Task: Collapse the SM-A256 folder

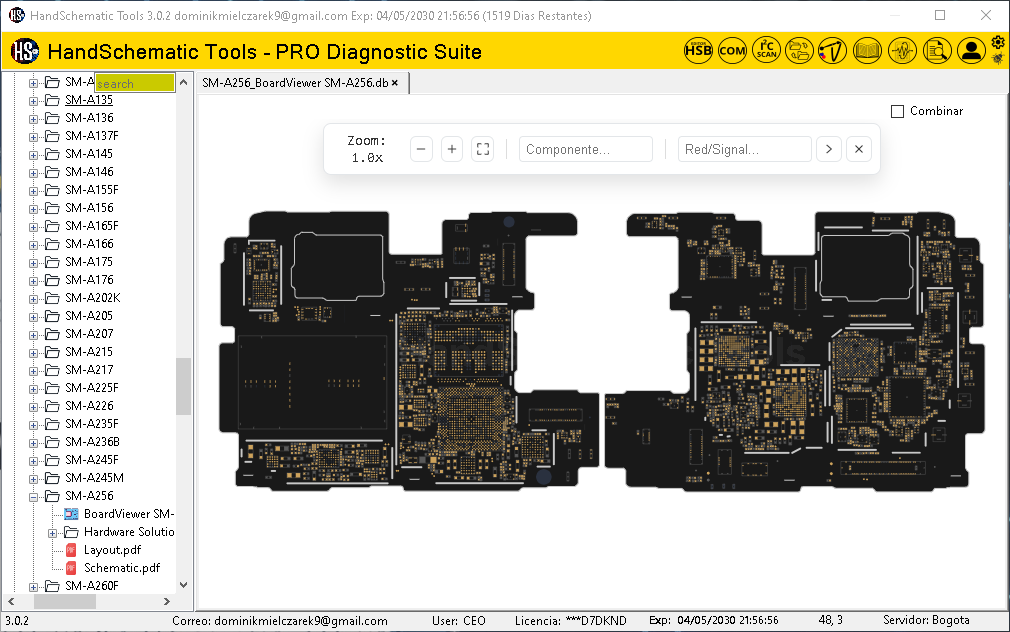Action: coord(33,497)
